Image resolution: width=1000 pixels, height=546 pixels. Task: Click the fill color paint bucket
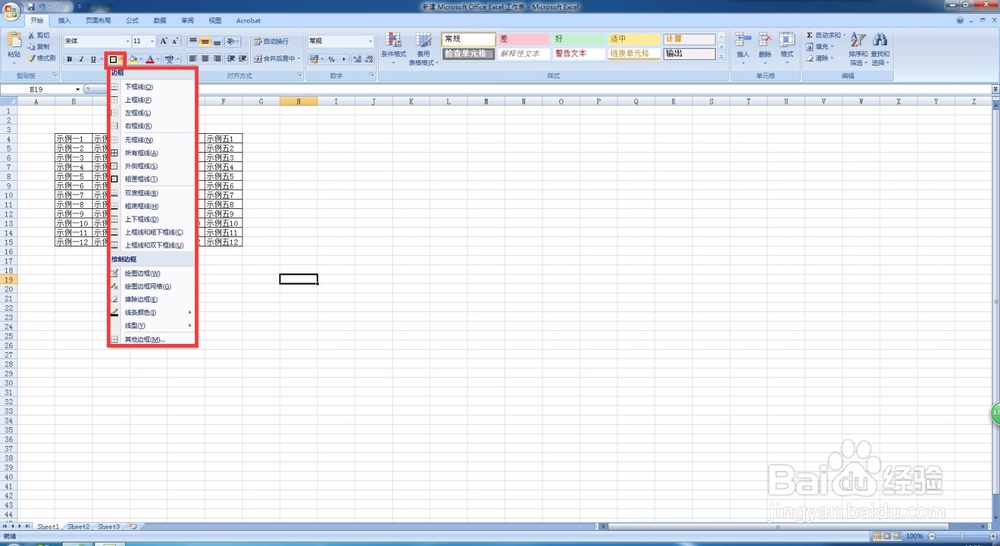(133, 59)
